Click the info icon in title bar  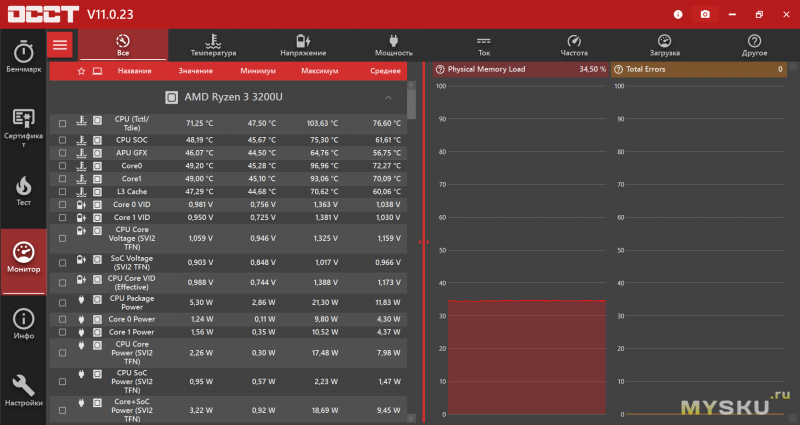click(x=678, y=14)
